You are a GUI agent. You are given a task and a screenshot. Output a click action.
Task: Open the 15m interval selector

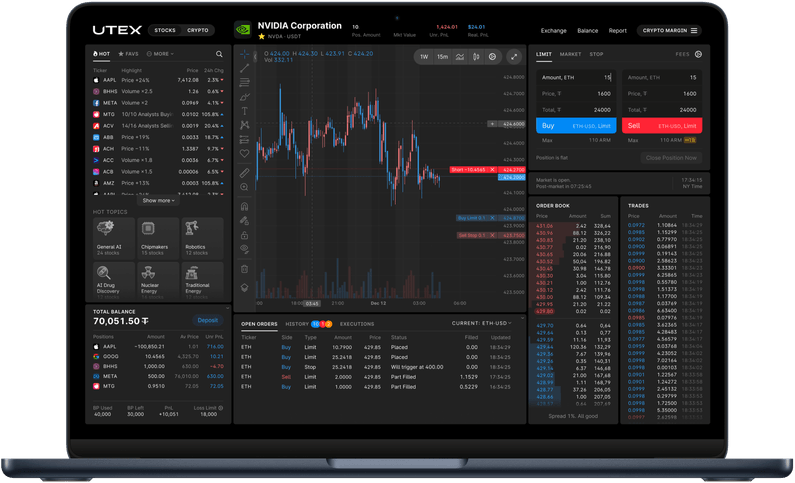pos(443,57)
